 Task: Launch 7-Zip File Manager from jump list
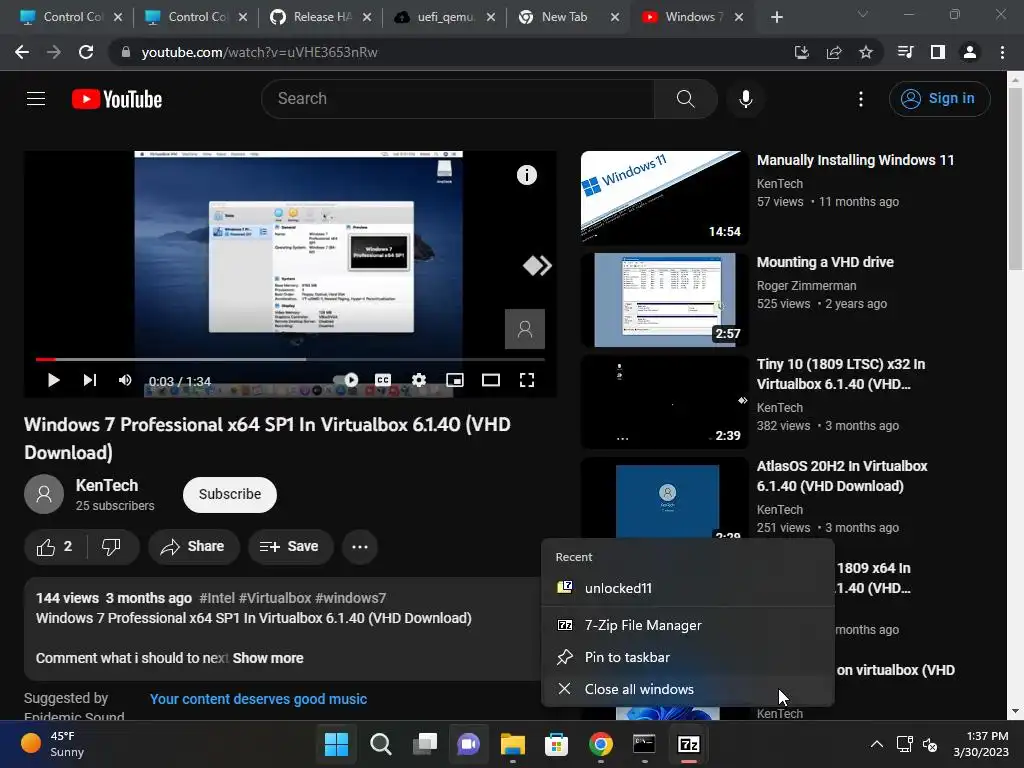pos(688,626)
